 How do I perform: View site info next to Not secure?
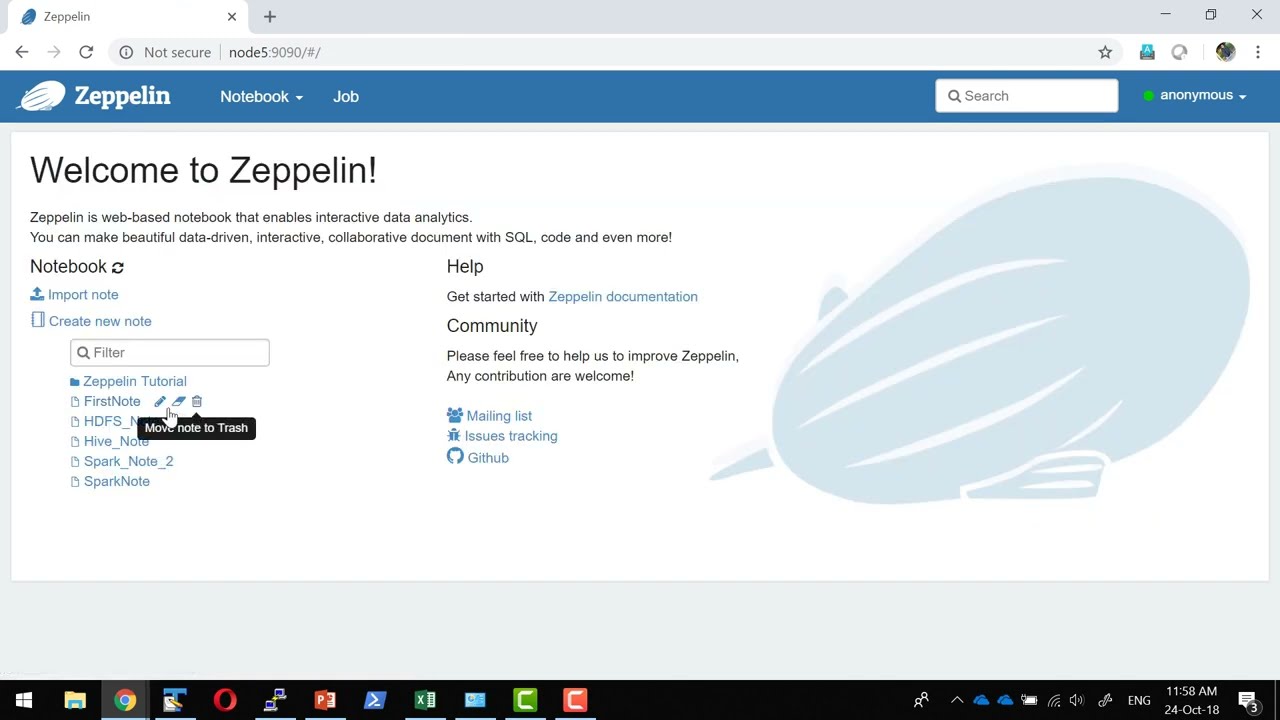[x=126, y=52]
